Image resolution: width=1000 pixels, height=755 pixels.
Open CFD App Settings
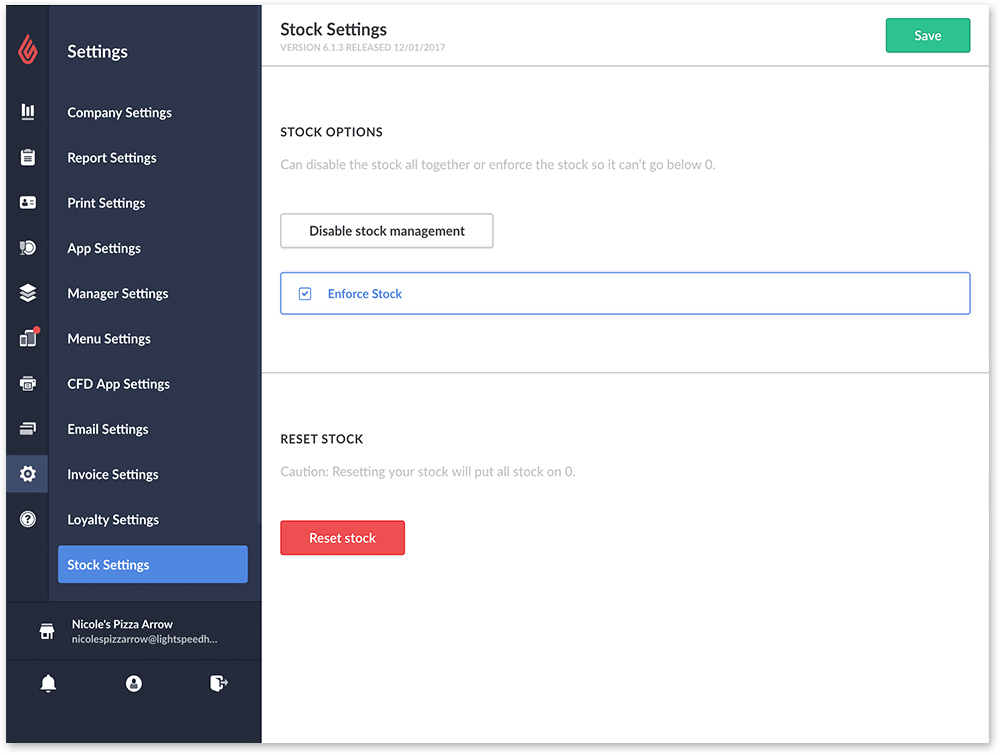(119, 384)
